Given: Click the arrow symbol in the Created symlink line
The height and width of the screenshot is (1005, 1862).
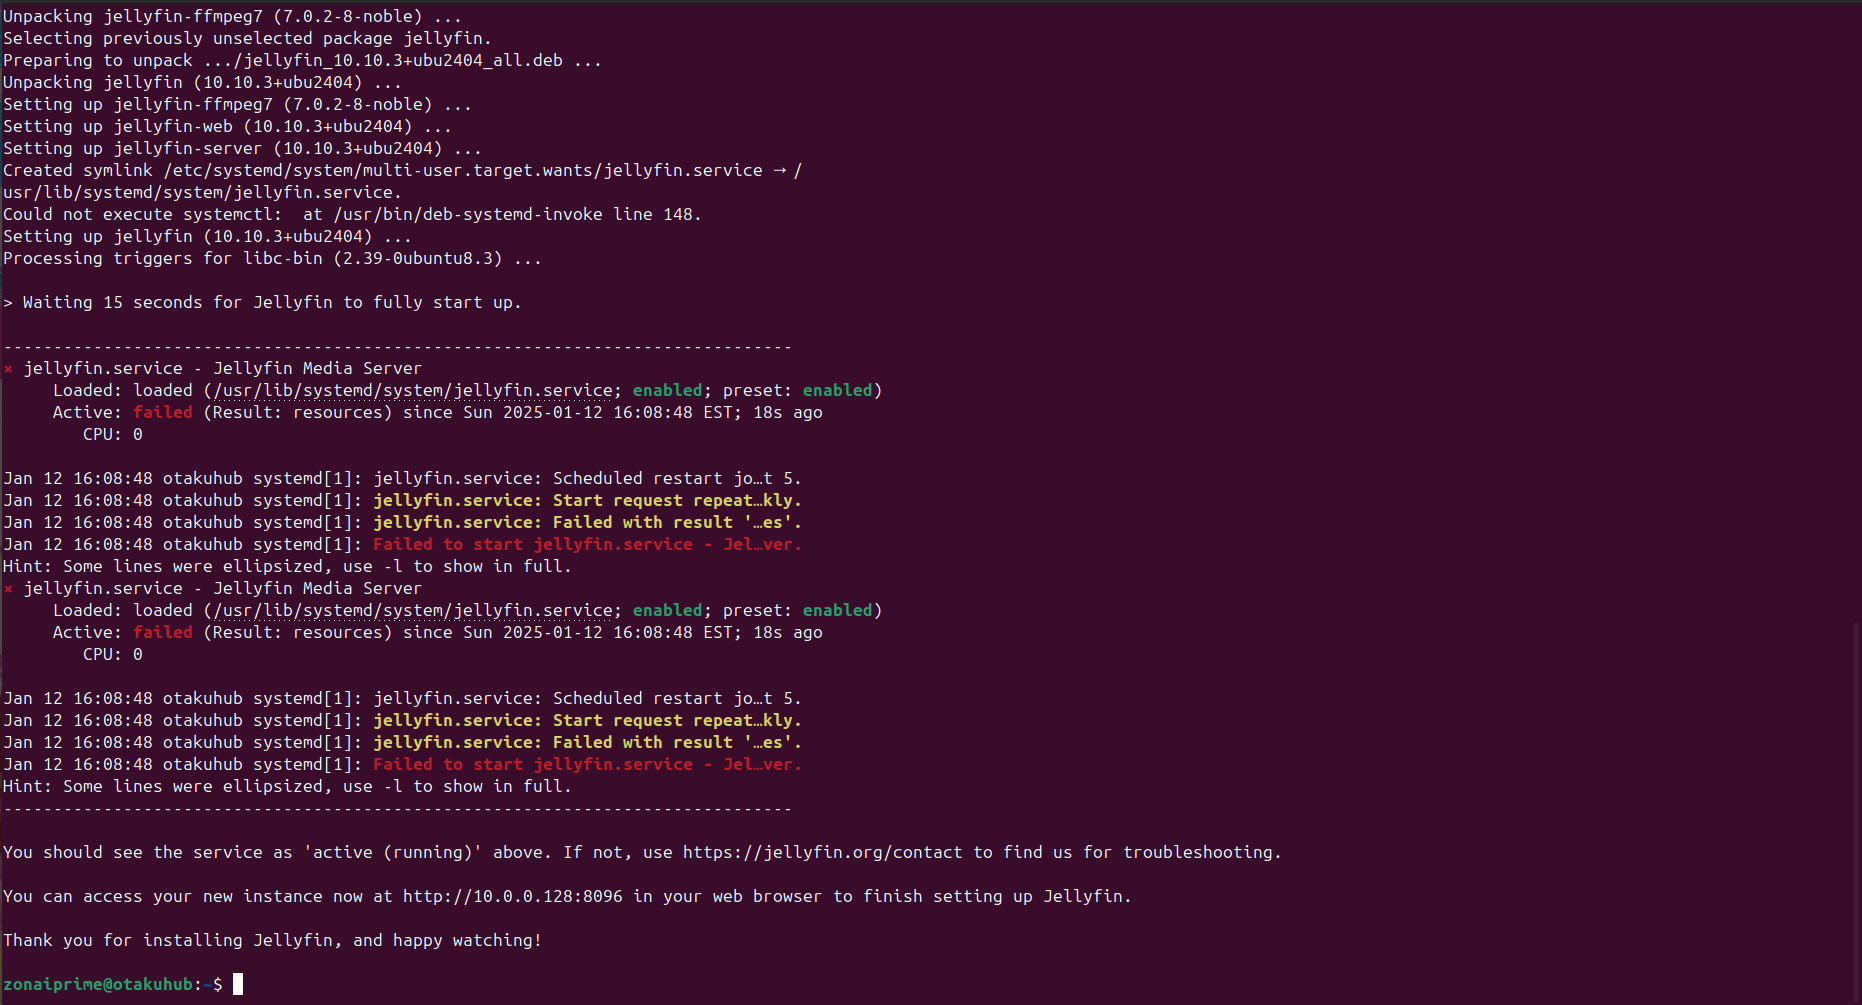Looking at the screenshot, I should click(779, 170).
